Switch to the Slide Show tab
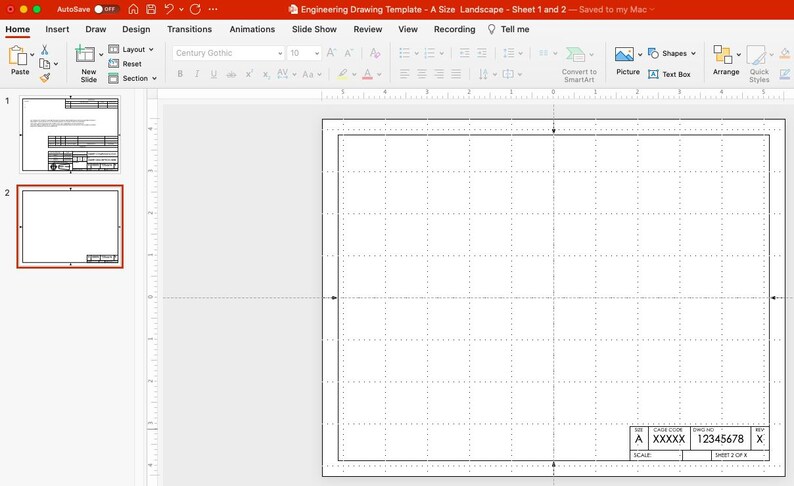Screen dimensions: 794x486 click(x=314, y=29)
